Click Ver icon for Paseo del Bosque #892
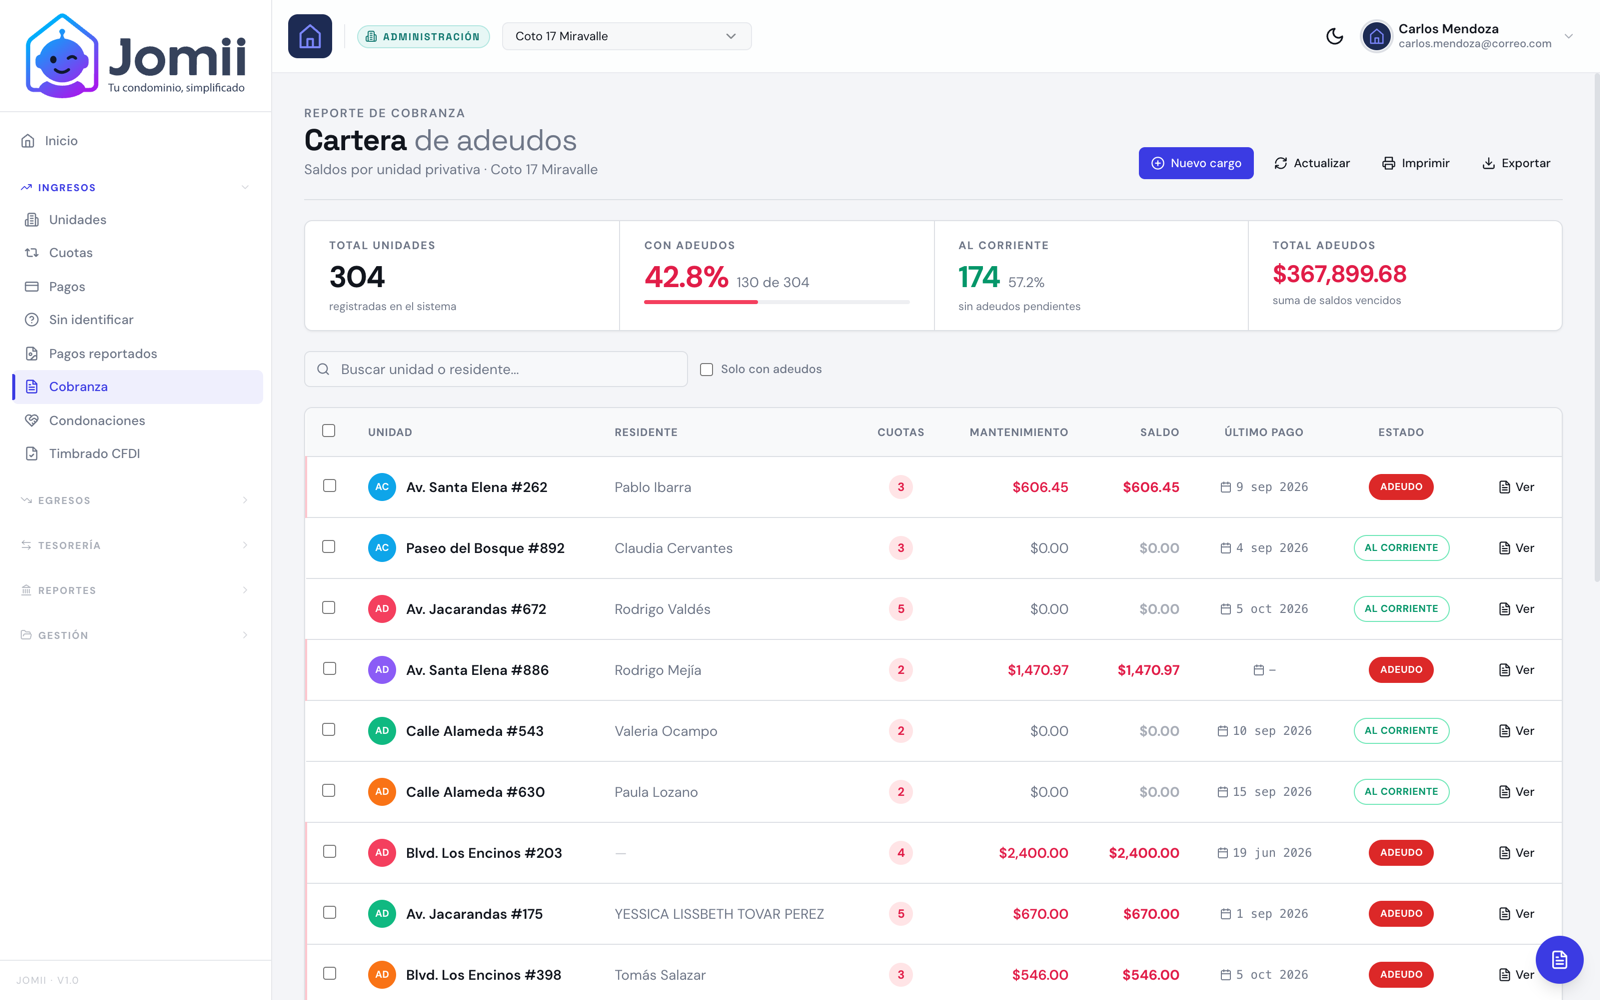The width and height of the screenshot is (1600, 1000). [x=1504, y=548]
